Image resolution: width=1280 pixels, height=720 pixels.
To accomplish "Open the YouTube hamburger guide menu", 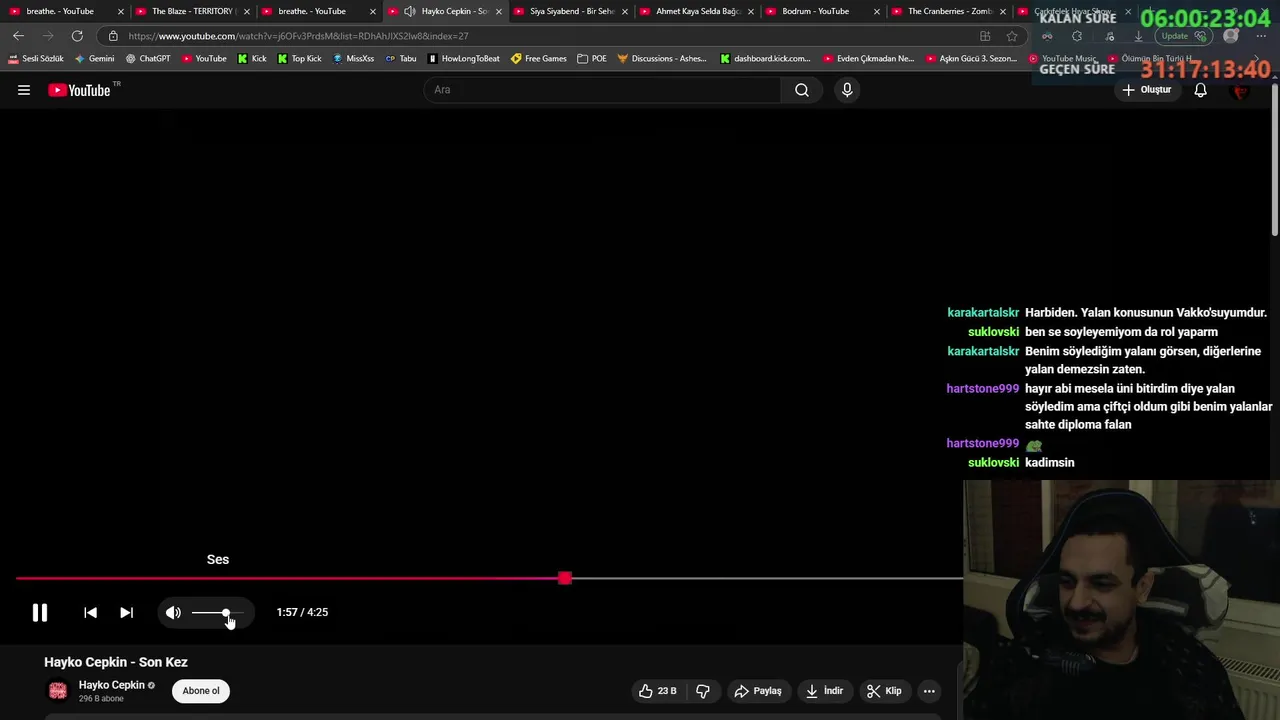I will pos(24,90).
